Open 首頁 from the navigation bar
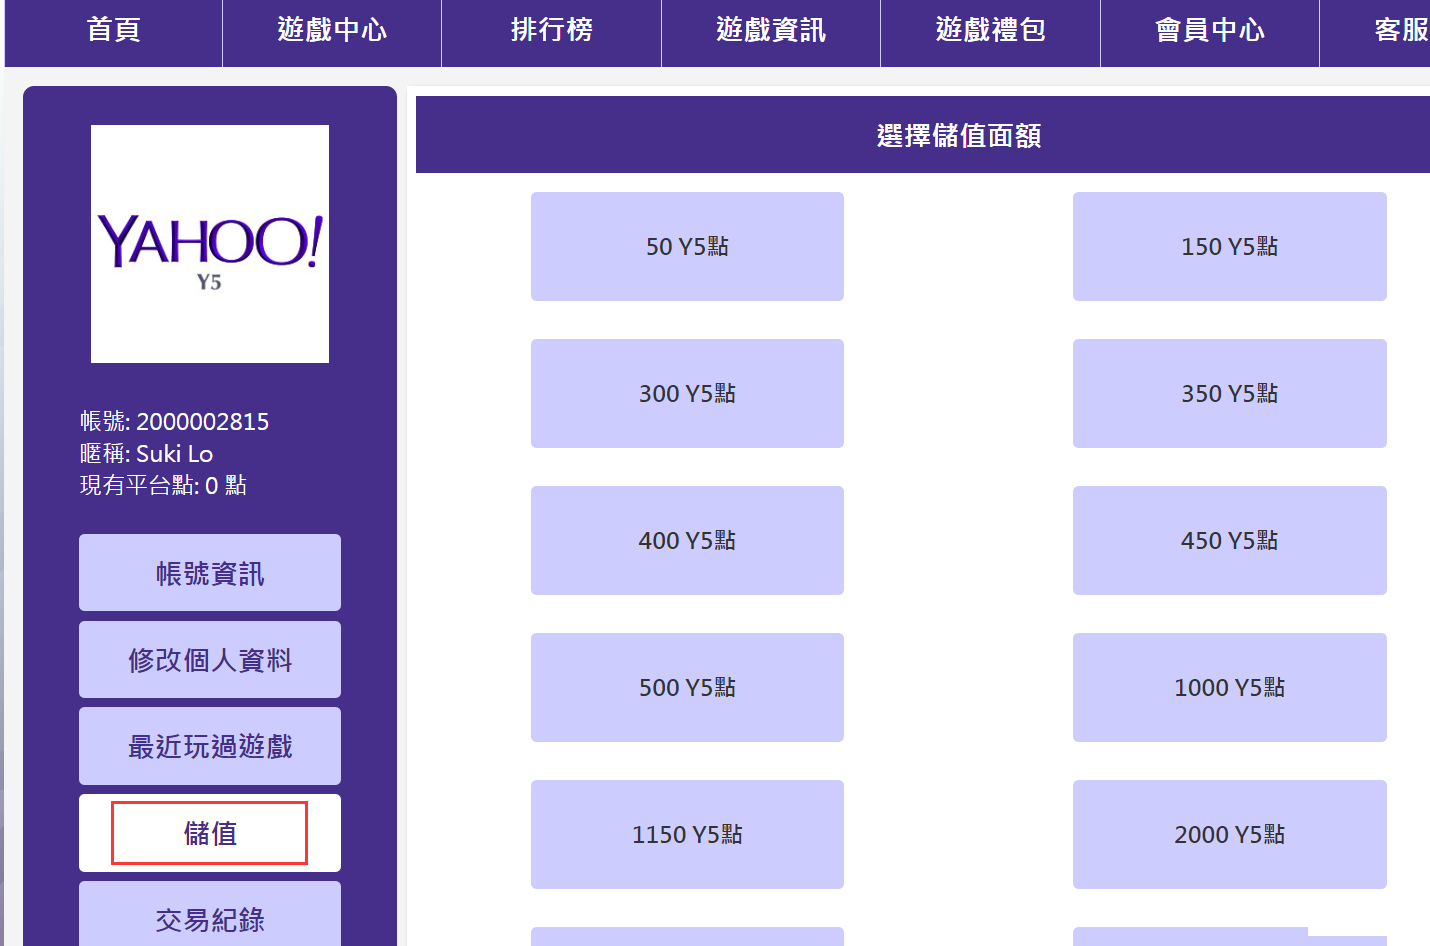 (x=111, y=31)
